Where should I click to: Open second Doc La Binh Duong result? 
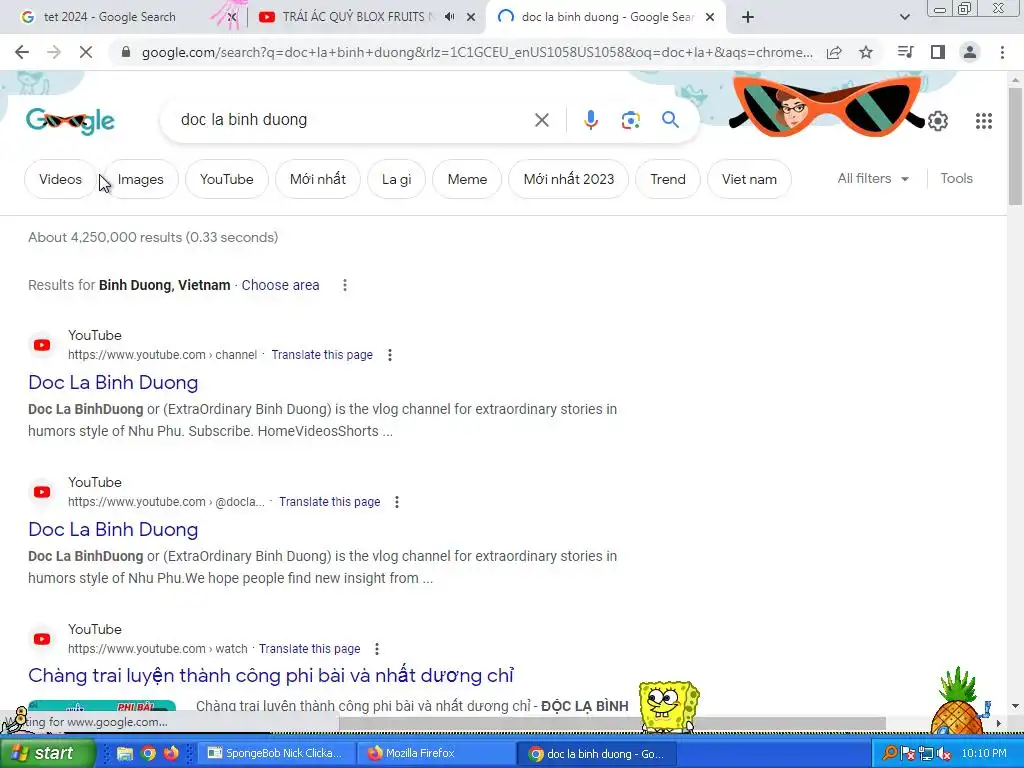tap(113, 530)
